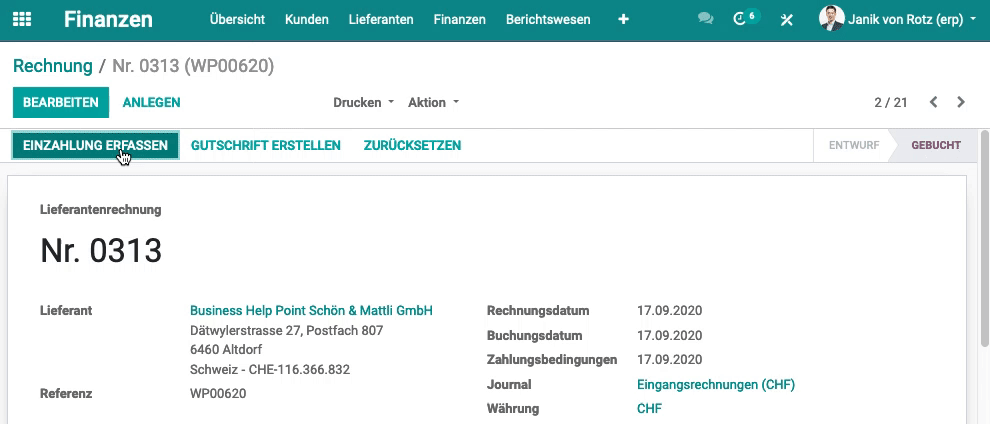
Task: Go to next record arrow
Action: (x=961, y=102)
